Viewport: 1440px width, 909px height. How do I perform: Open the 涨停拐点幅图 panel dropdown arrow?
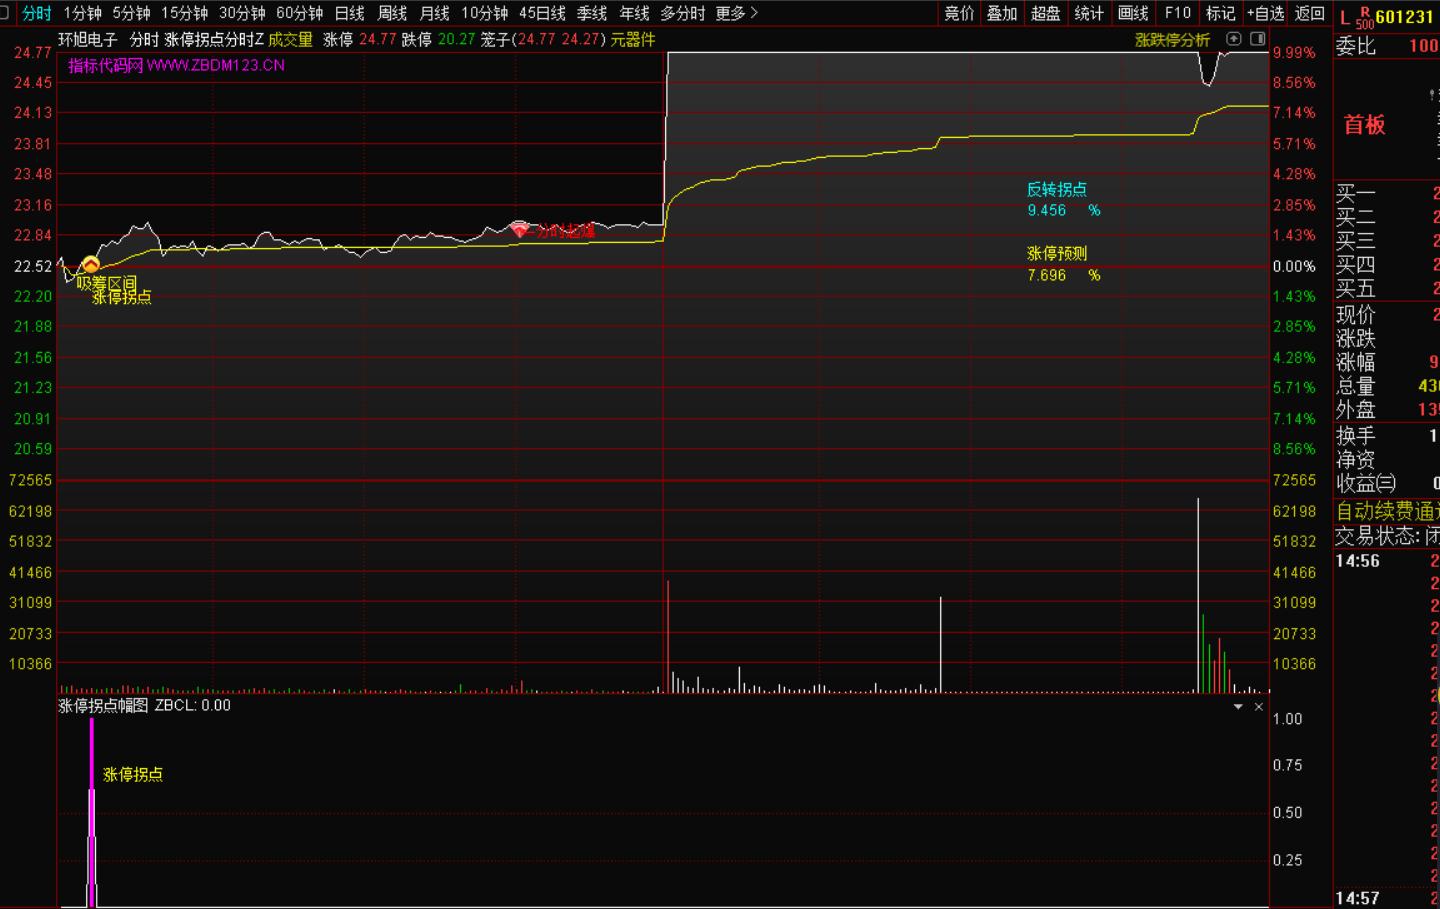[1238, 707]
